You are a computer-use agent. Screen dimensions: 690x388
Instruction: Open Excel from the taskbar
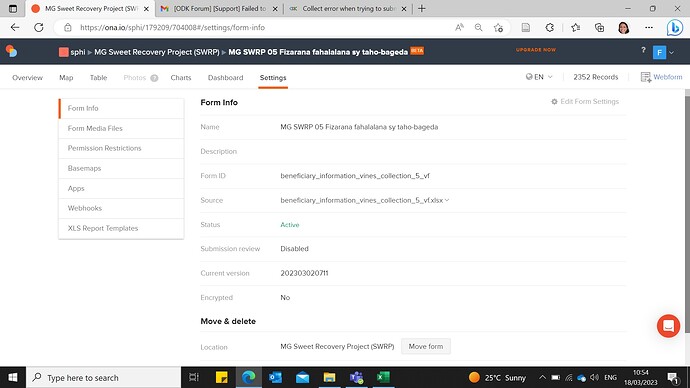[383, 377]
